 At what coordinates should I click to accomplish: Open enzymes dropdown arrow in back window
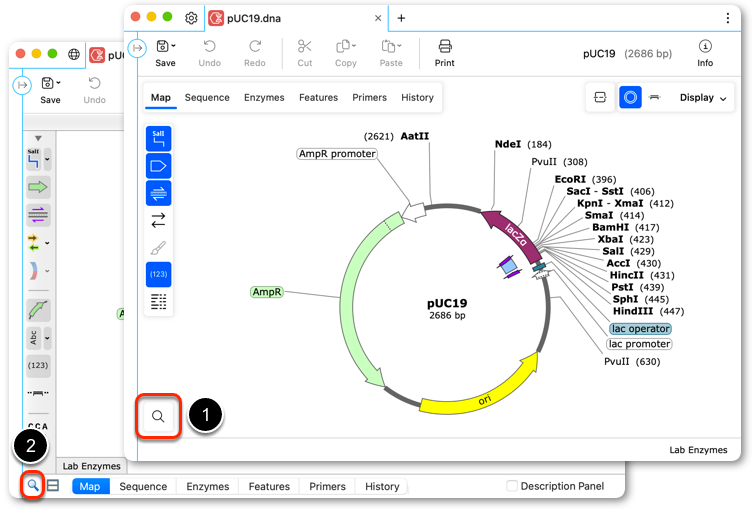coord(47,159)
